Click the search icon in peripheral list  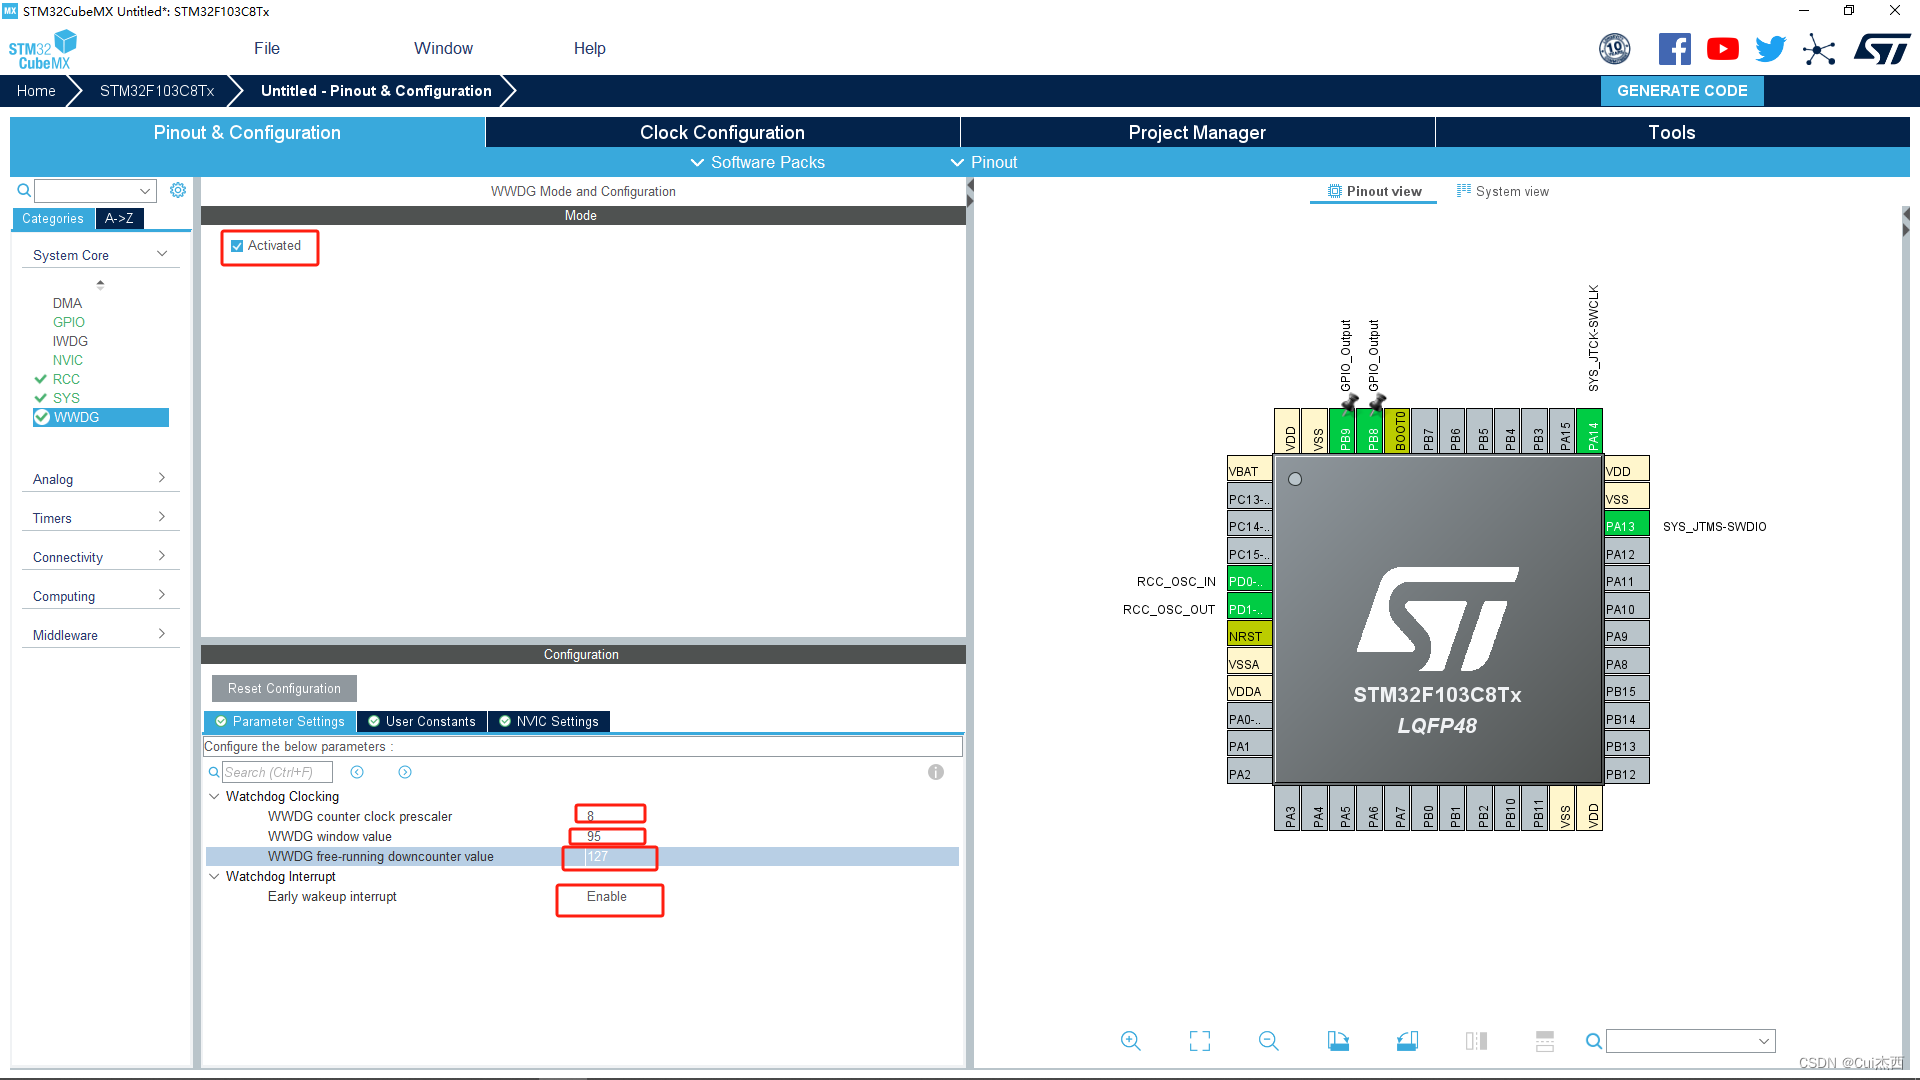tap(22, 189)
